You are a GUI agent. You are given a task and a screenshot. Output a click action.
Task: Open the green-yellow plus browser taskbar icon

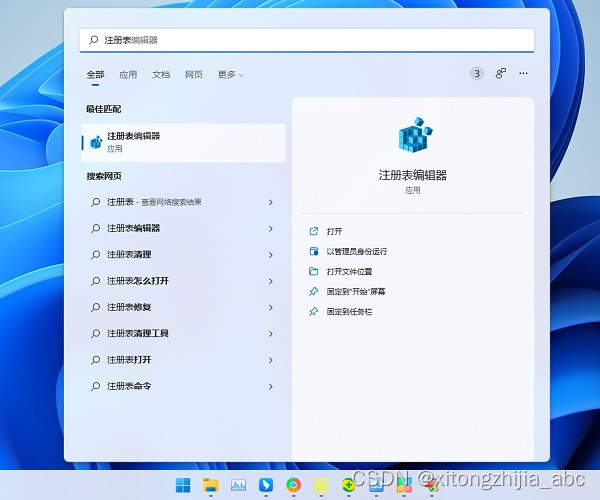click(x=349, y=485)
